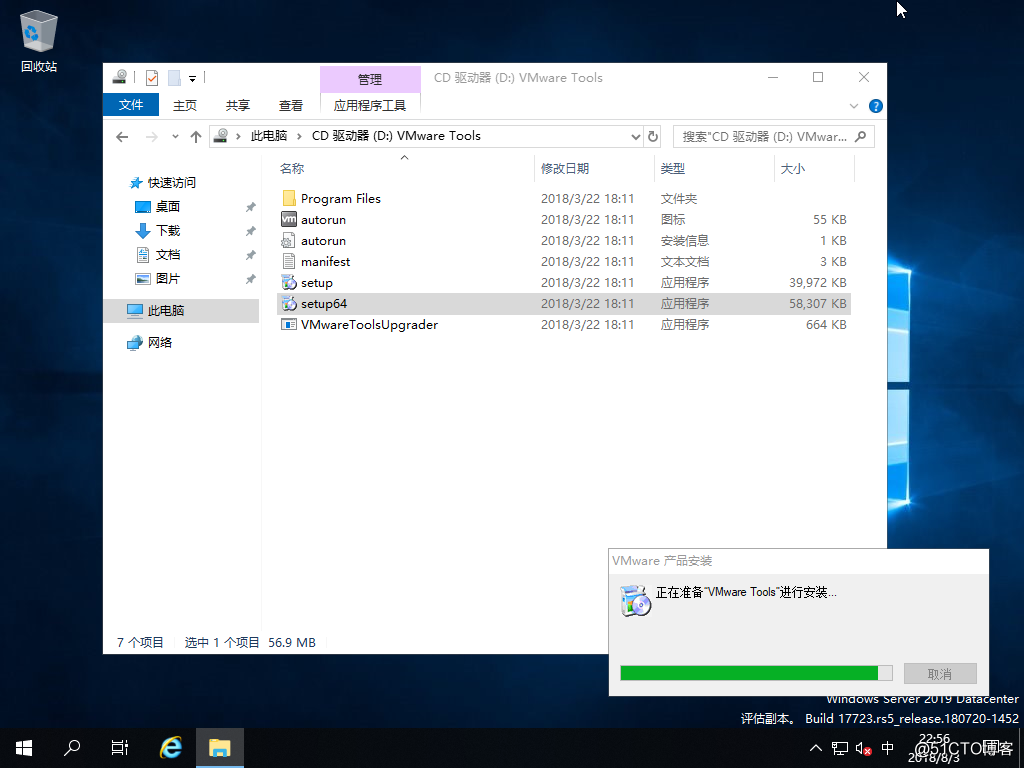The height and width of the screenshot is (768, 1024).
Task: Click the Properties quick access toolbar icon
Action: [x=152, y=78]
